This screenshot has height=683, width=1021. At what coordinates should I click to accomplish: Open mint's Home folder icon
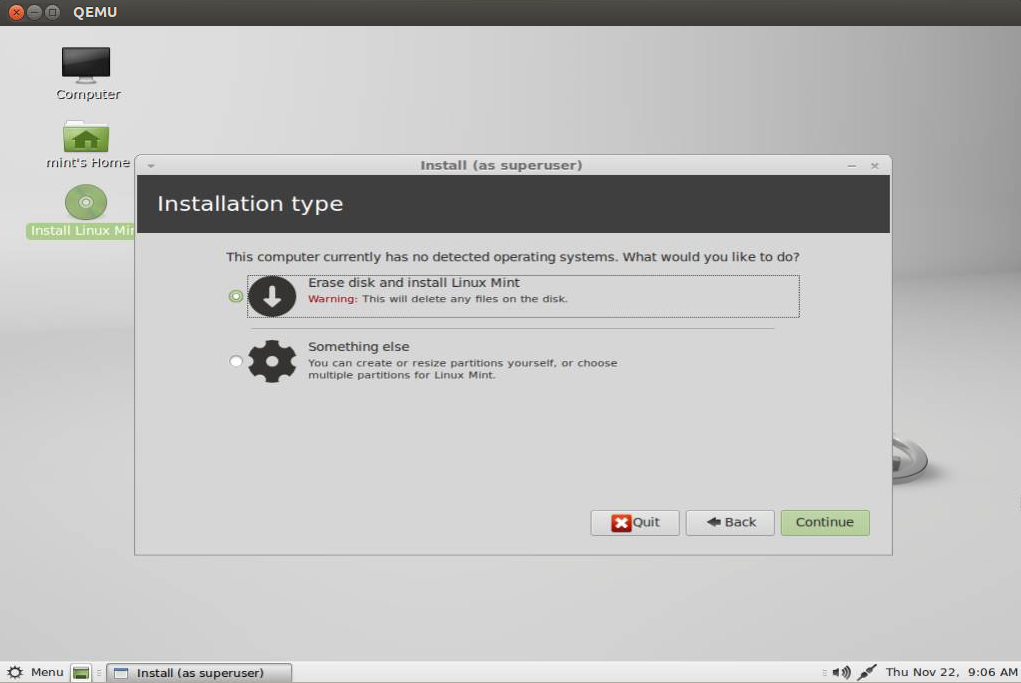(86, 137)
